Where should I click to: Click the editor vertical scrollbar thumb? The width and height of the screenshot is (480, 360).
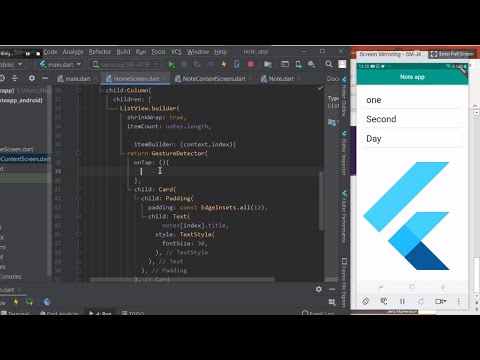[x=321, y=201]
